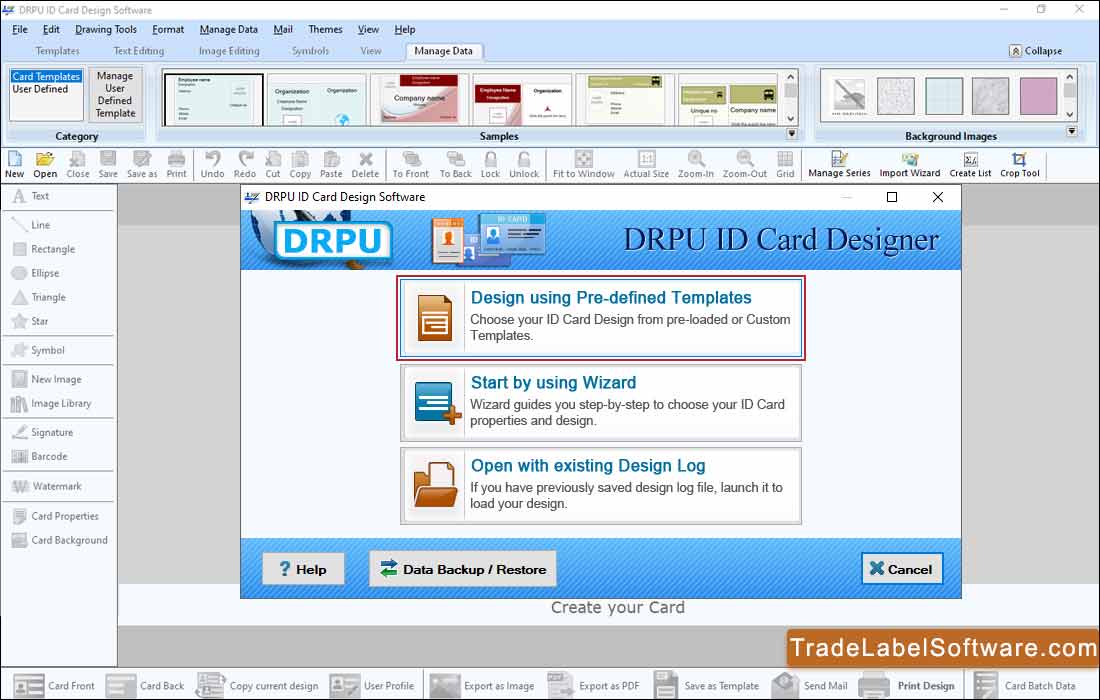The image size is (1100, 700).
Task: Click the Lock padlock icon
Action: [x=491, y=164]
